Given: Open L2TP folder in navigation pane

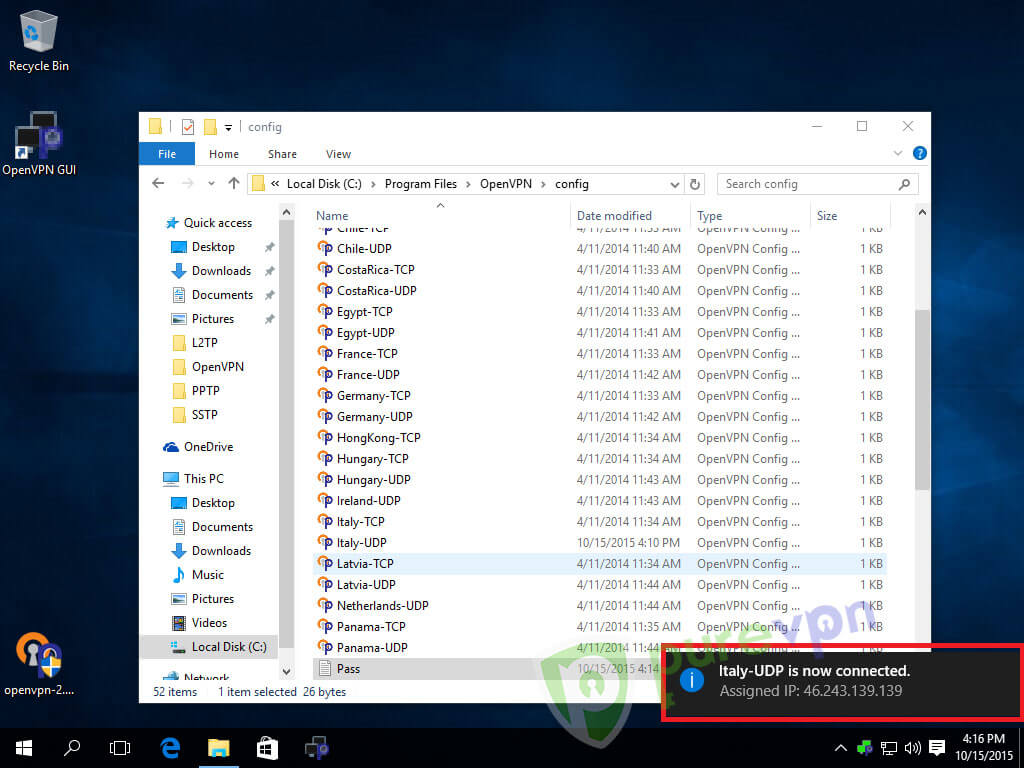Looking at the screenshot, I should click(x=204, y=343).
